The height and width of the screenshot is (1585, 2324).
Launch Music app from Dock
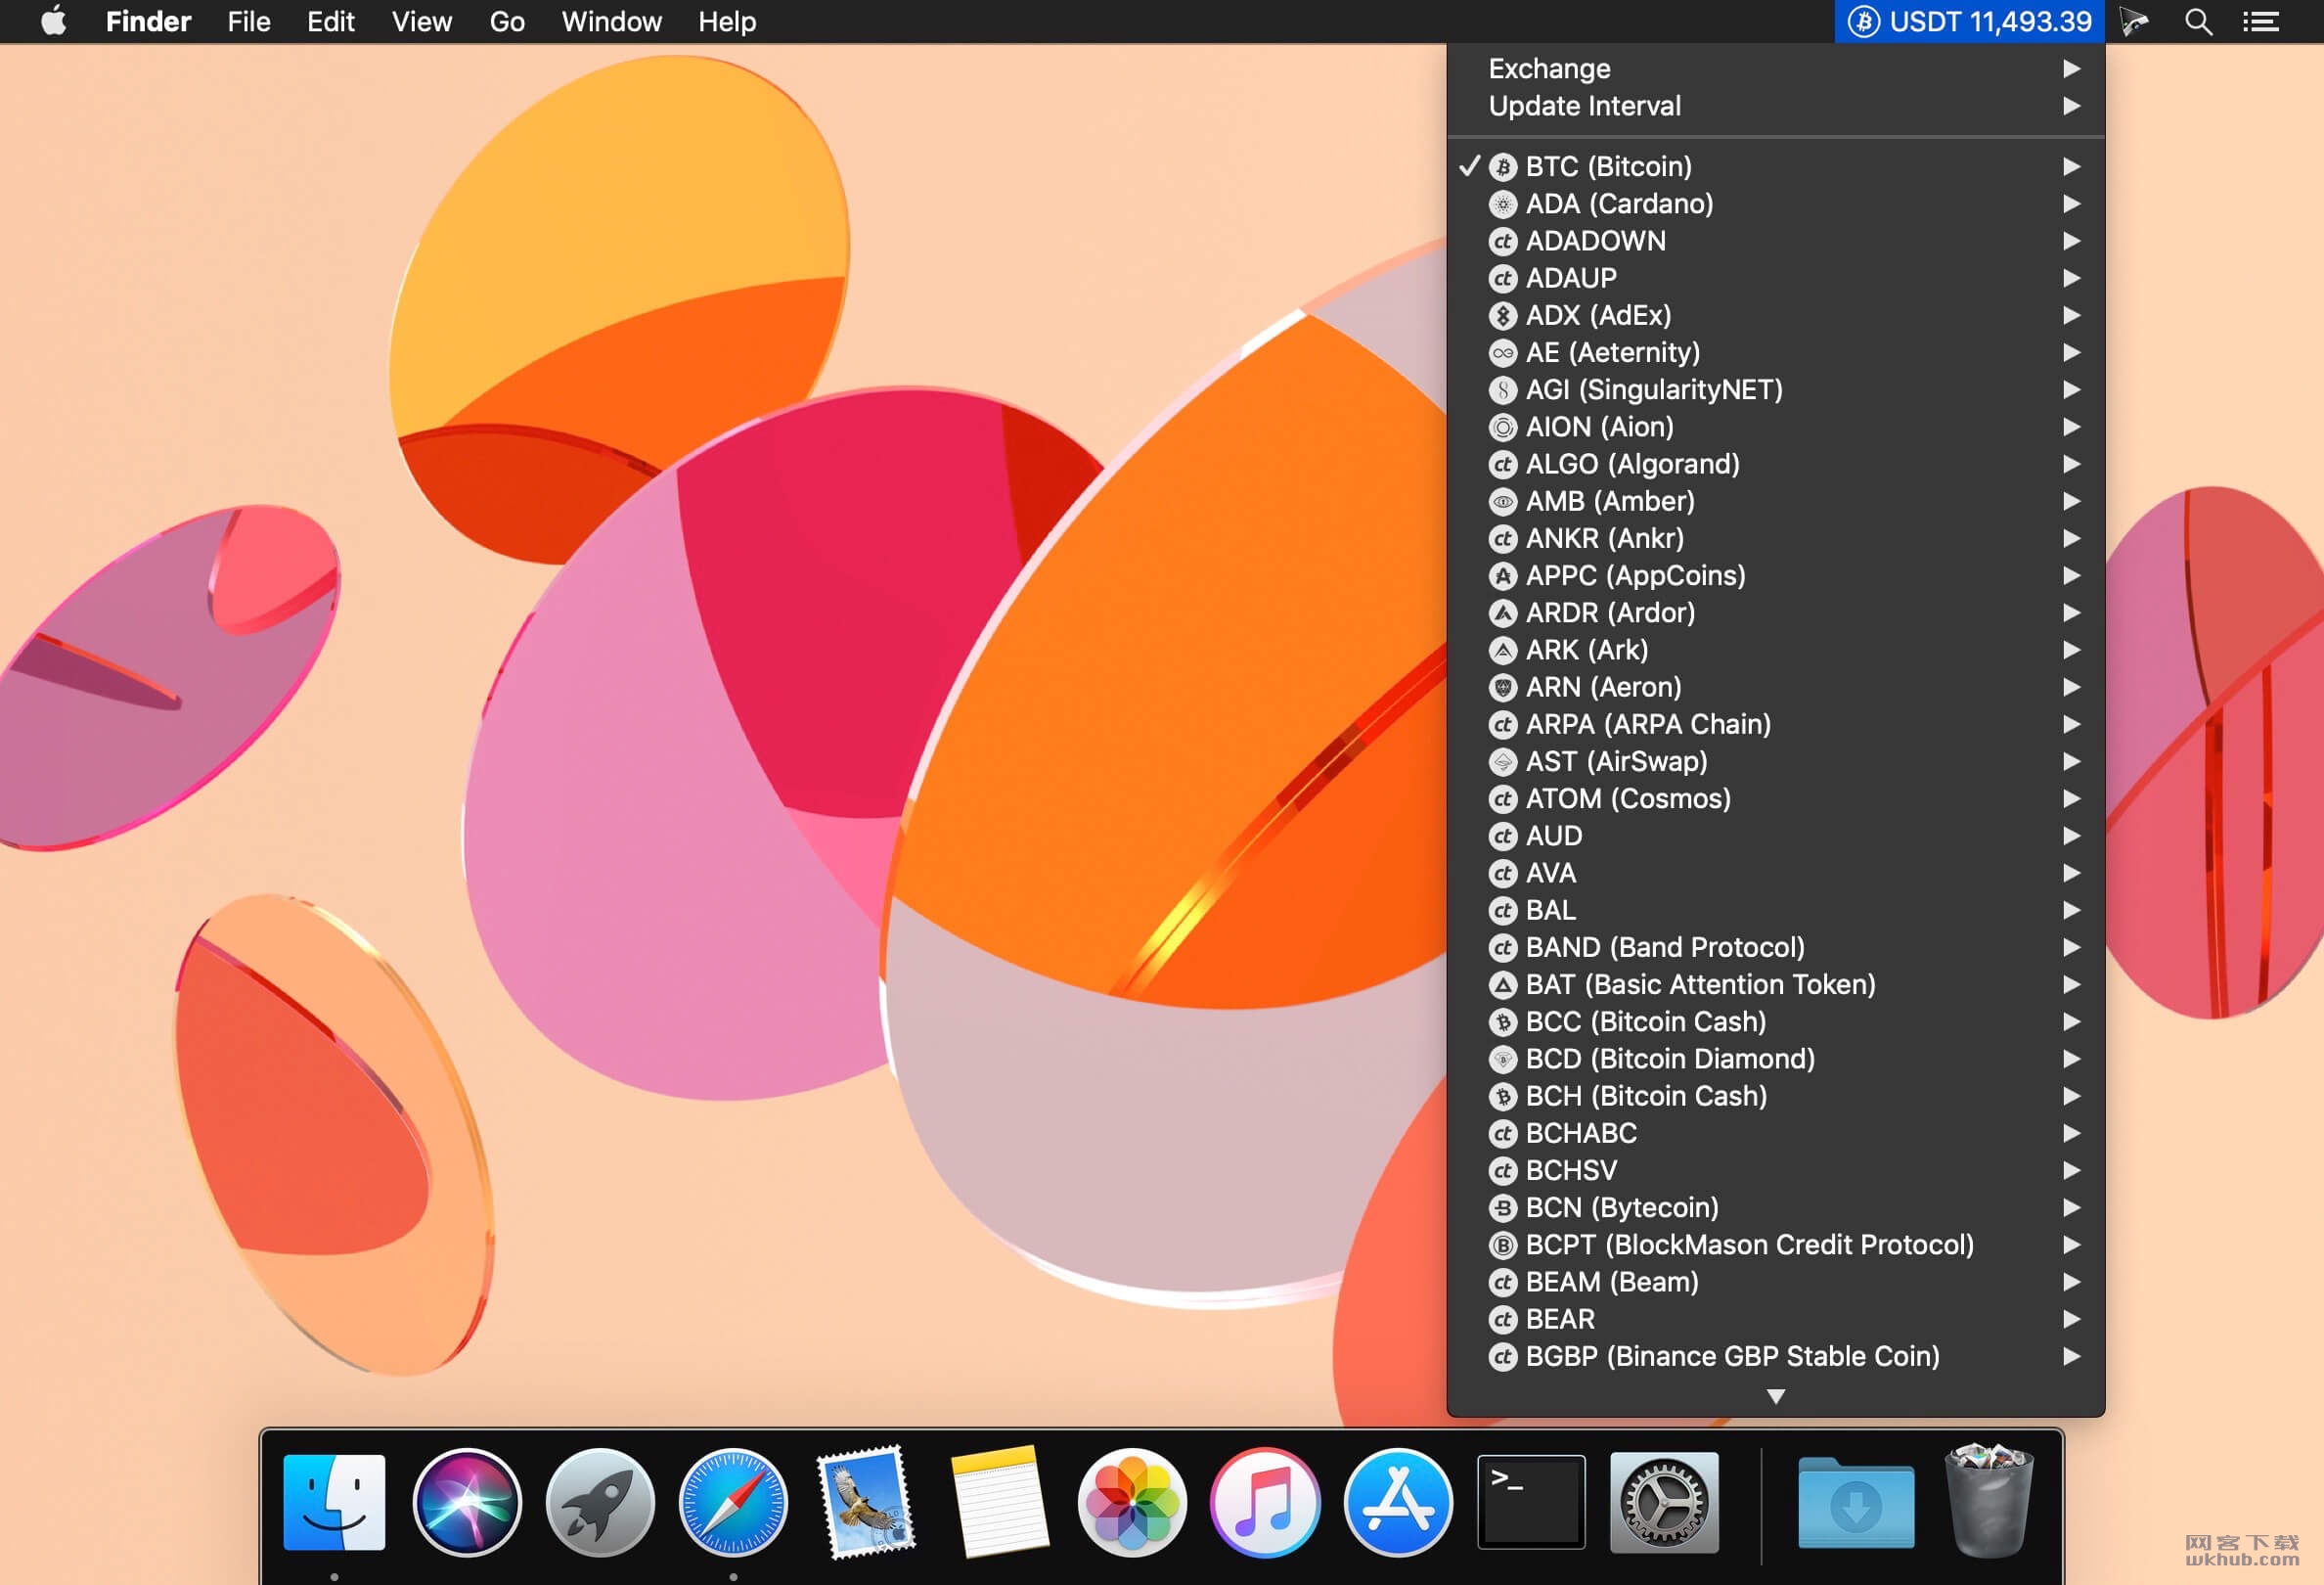pyautogui.click(x=1265, y=1502)
